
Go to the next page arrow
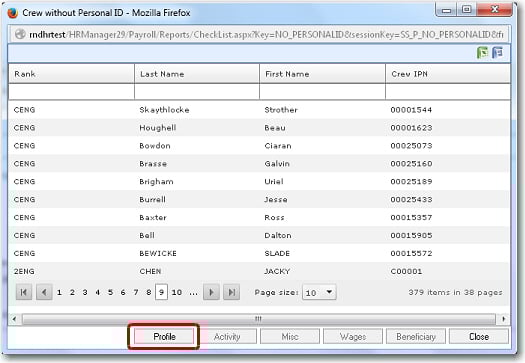[211, 292]
